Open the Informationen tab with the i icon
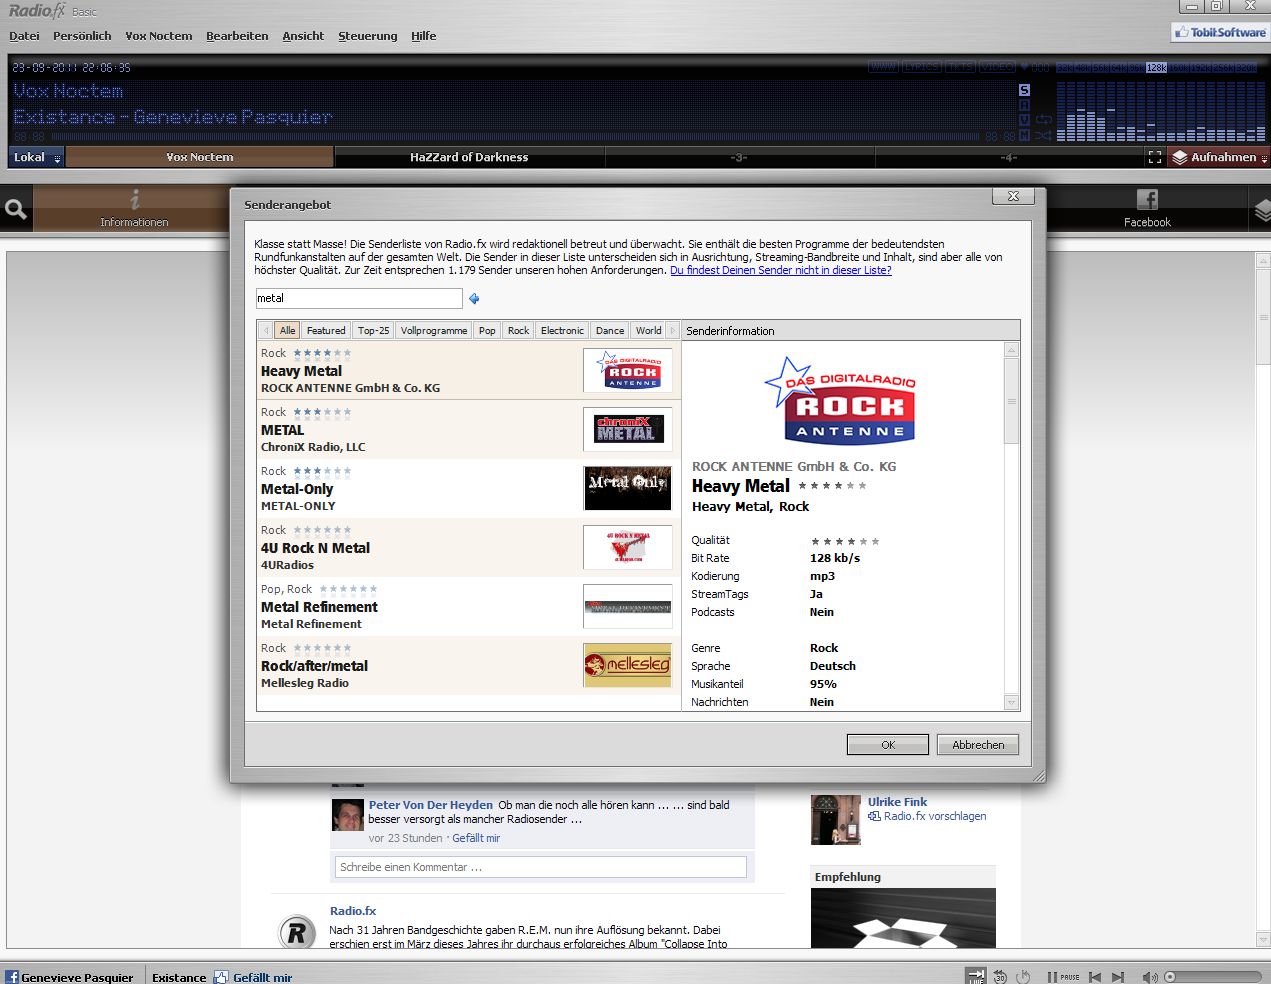Viewport: 1271px width, 984px height. click(x=134, y=208)
